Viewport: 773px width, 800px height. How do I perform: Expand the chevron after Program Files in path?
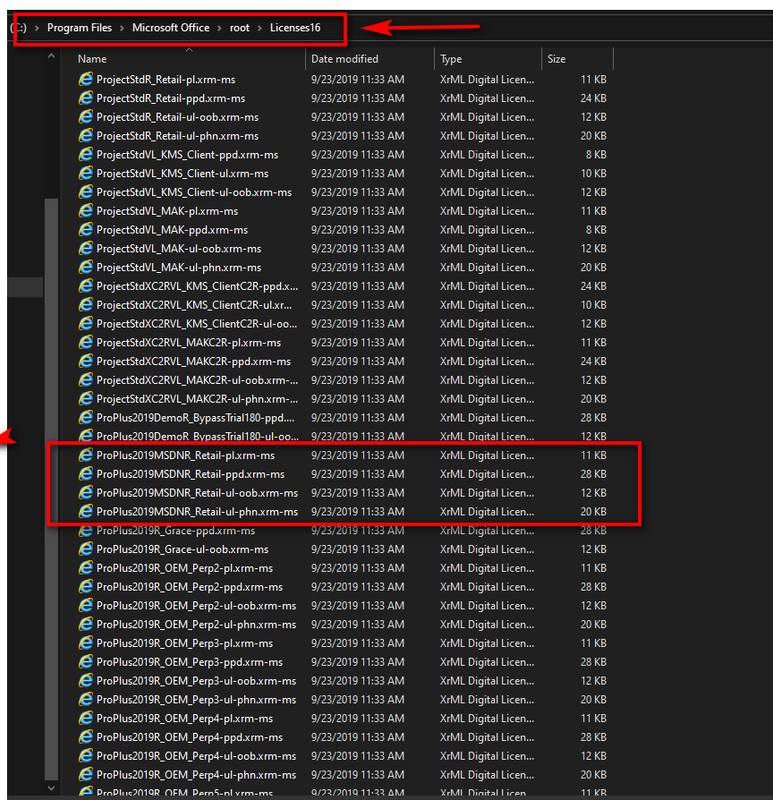coord(122,28)
